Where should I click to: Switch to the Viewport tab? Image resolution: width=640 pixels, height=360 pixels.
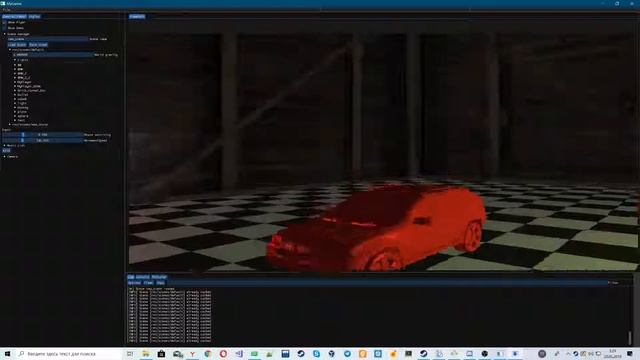tap(137, 16)
